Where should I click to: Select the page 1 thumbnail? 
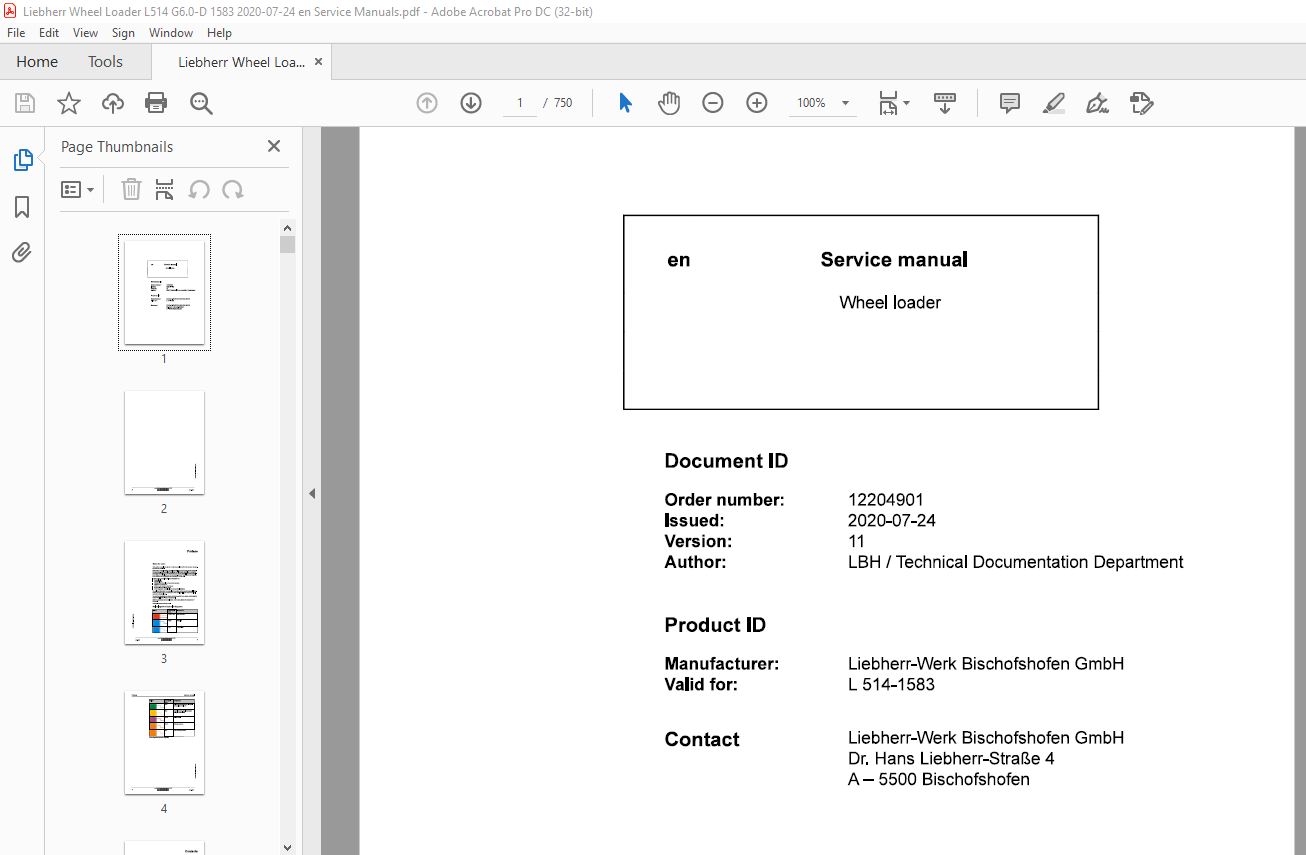click(164, 292)
